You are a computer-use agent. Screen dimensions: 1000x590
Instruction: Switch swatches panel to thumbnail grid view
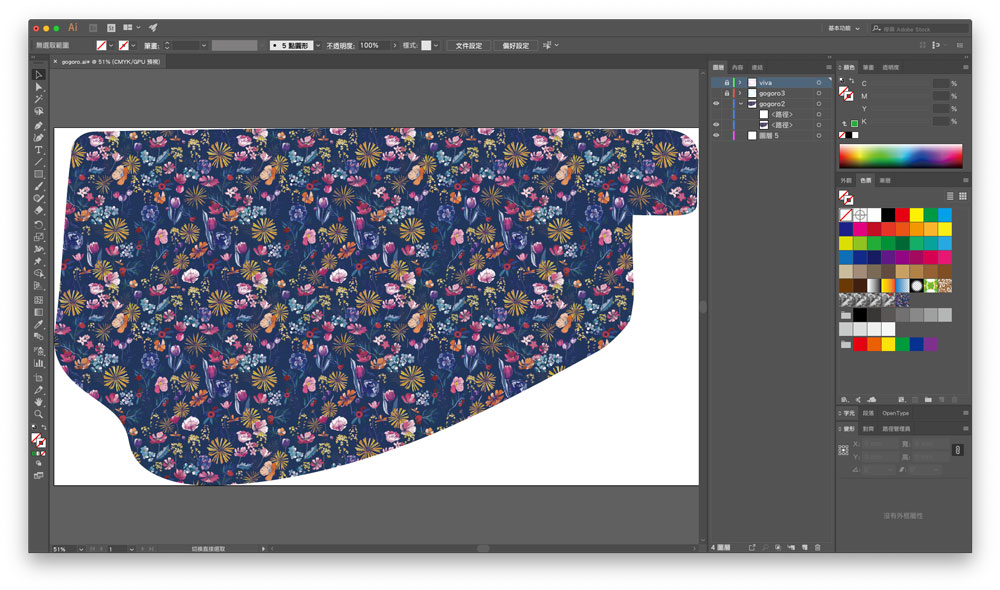pyautogui.click(x=963, y=196)
